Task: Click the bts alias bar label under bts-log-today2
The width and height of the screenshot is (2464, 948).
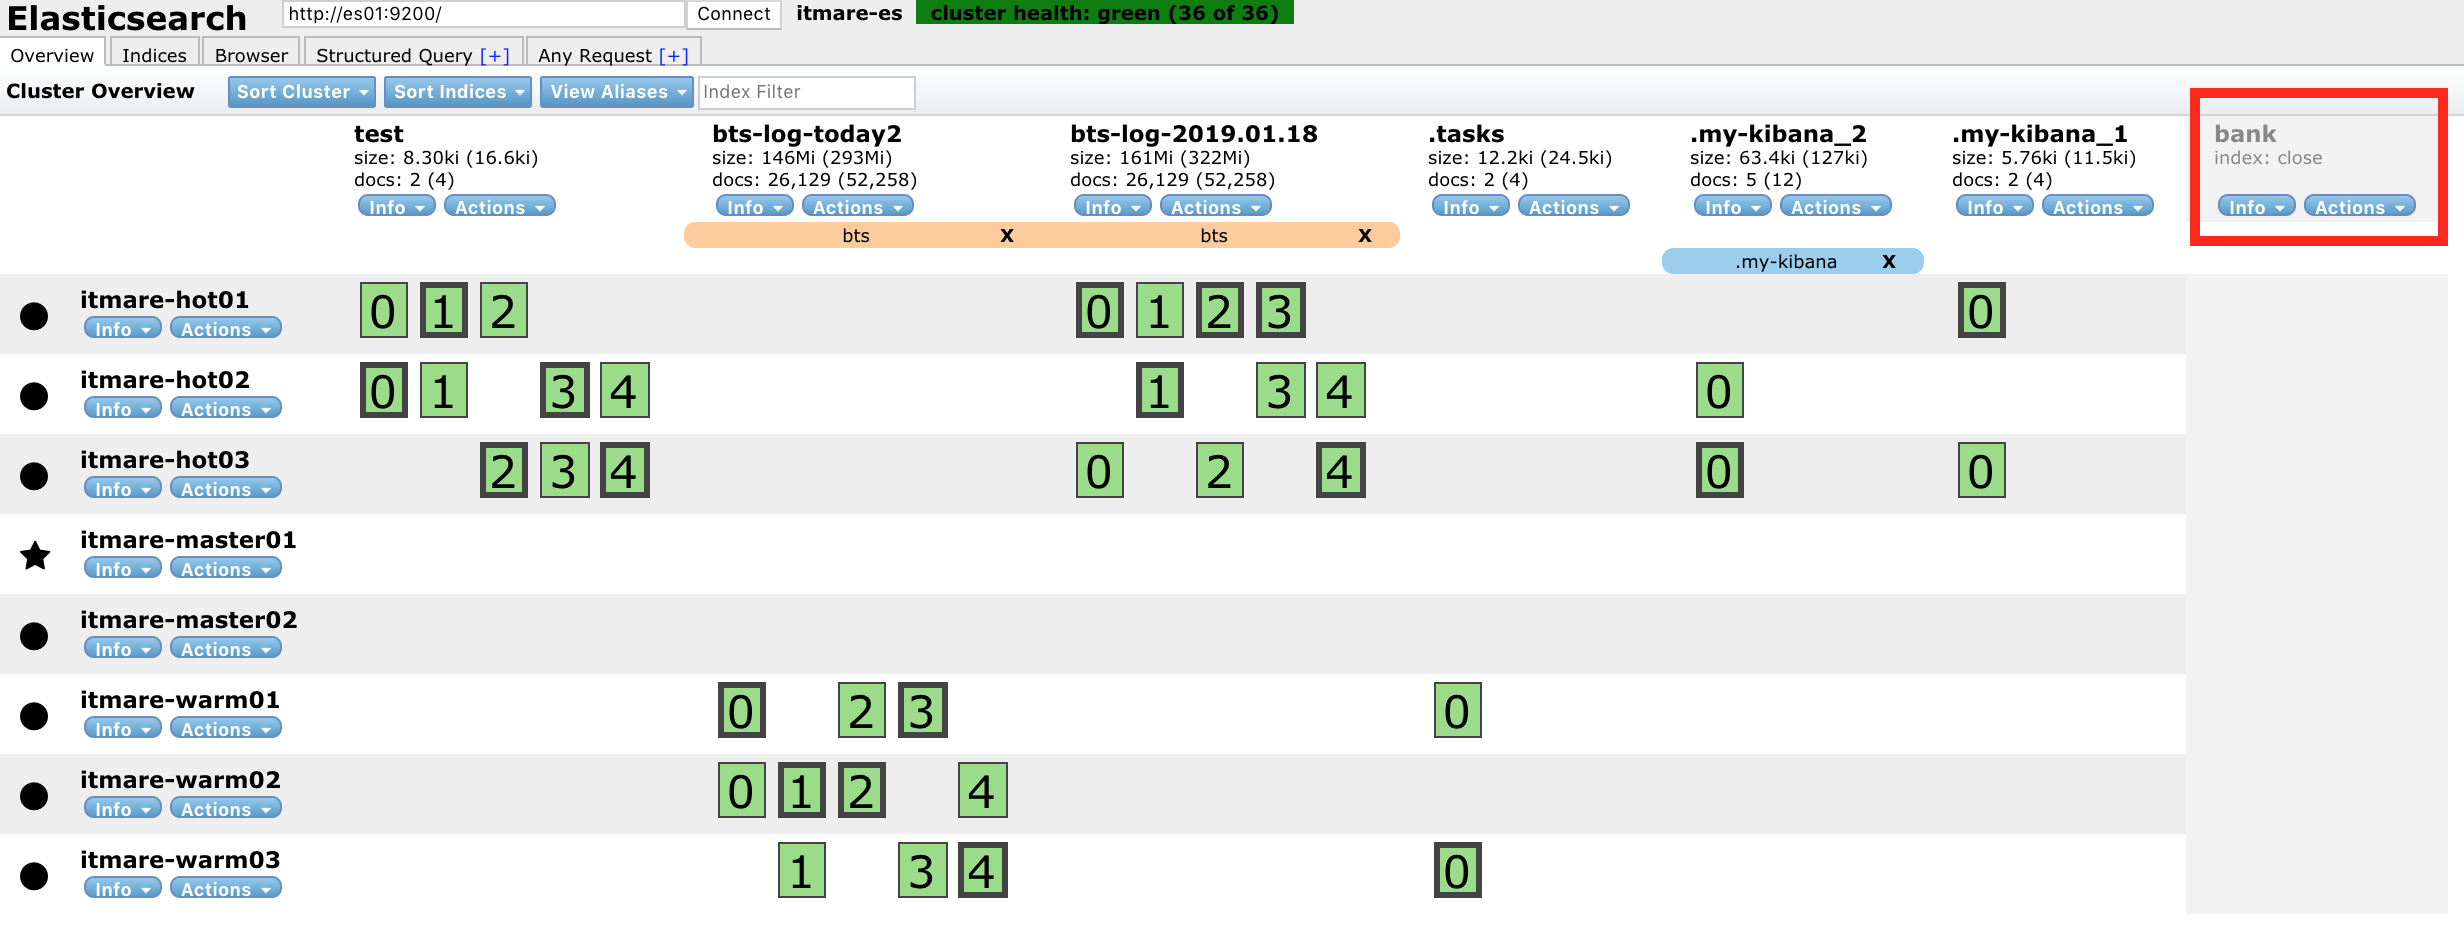Action: tap(856, 235)
